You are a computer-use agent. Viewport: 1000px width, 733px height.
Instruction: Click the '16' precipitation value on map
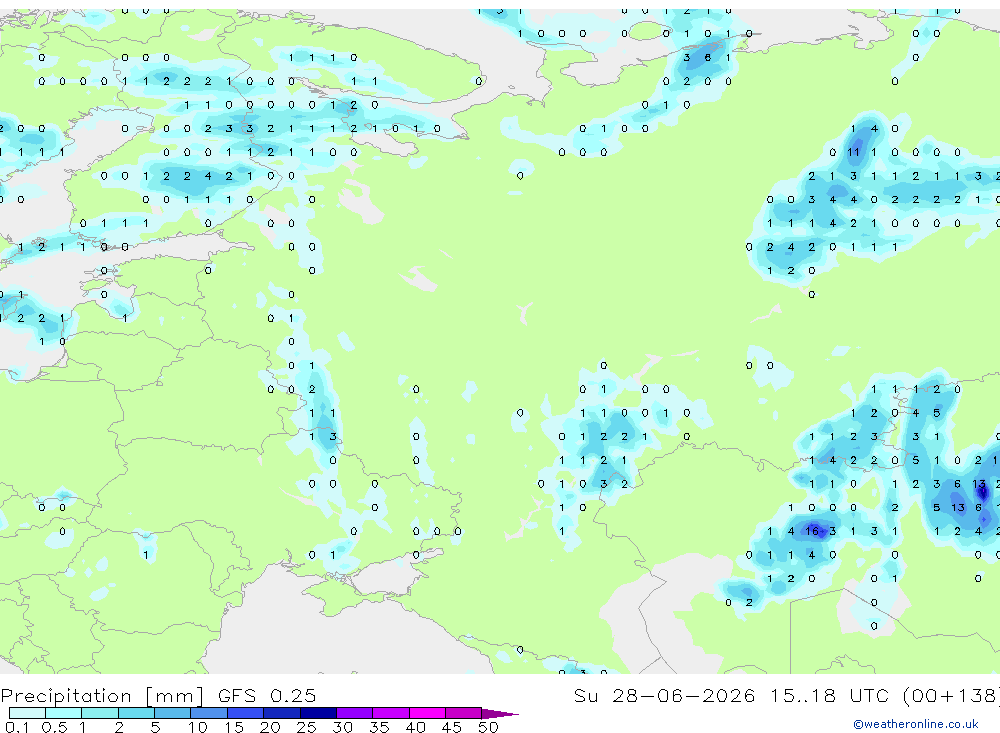pos(811,531)
